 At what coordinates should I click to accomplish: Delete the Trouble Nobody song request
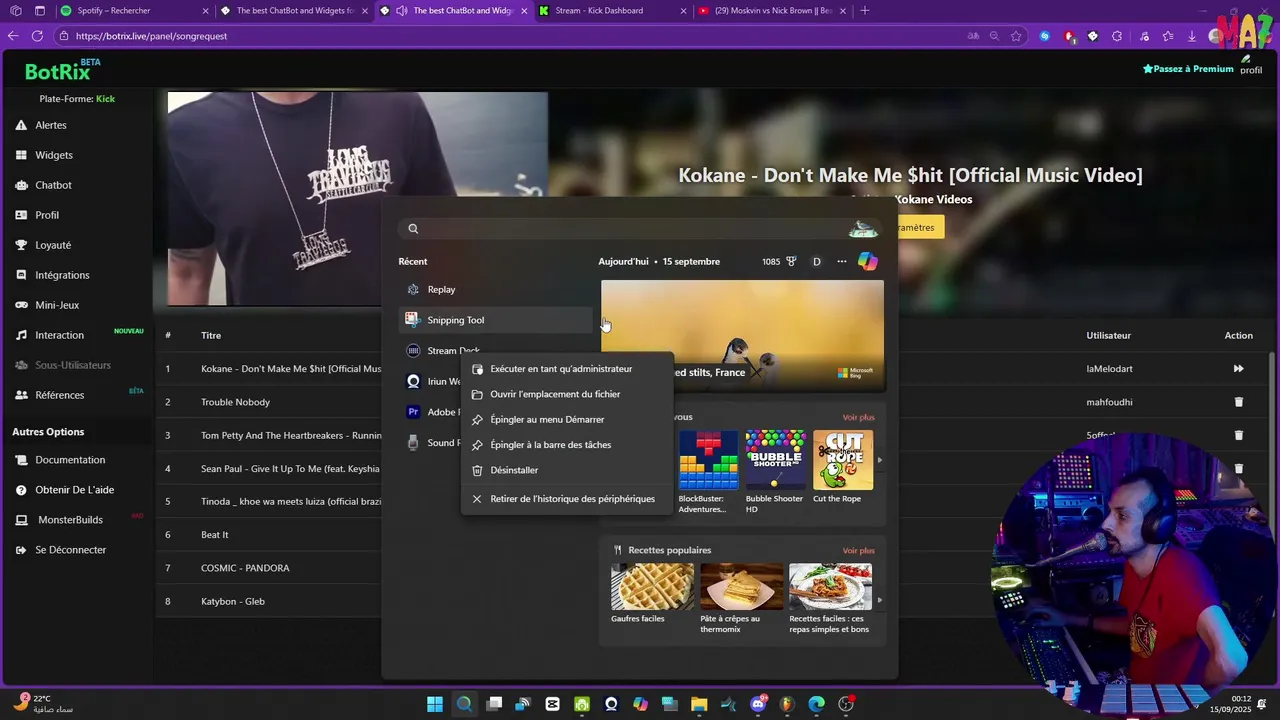coord(1238,402)
